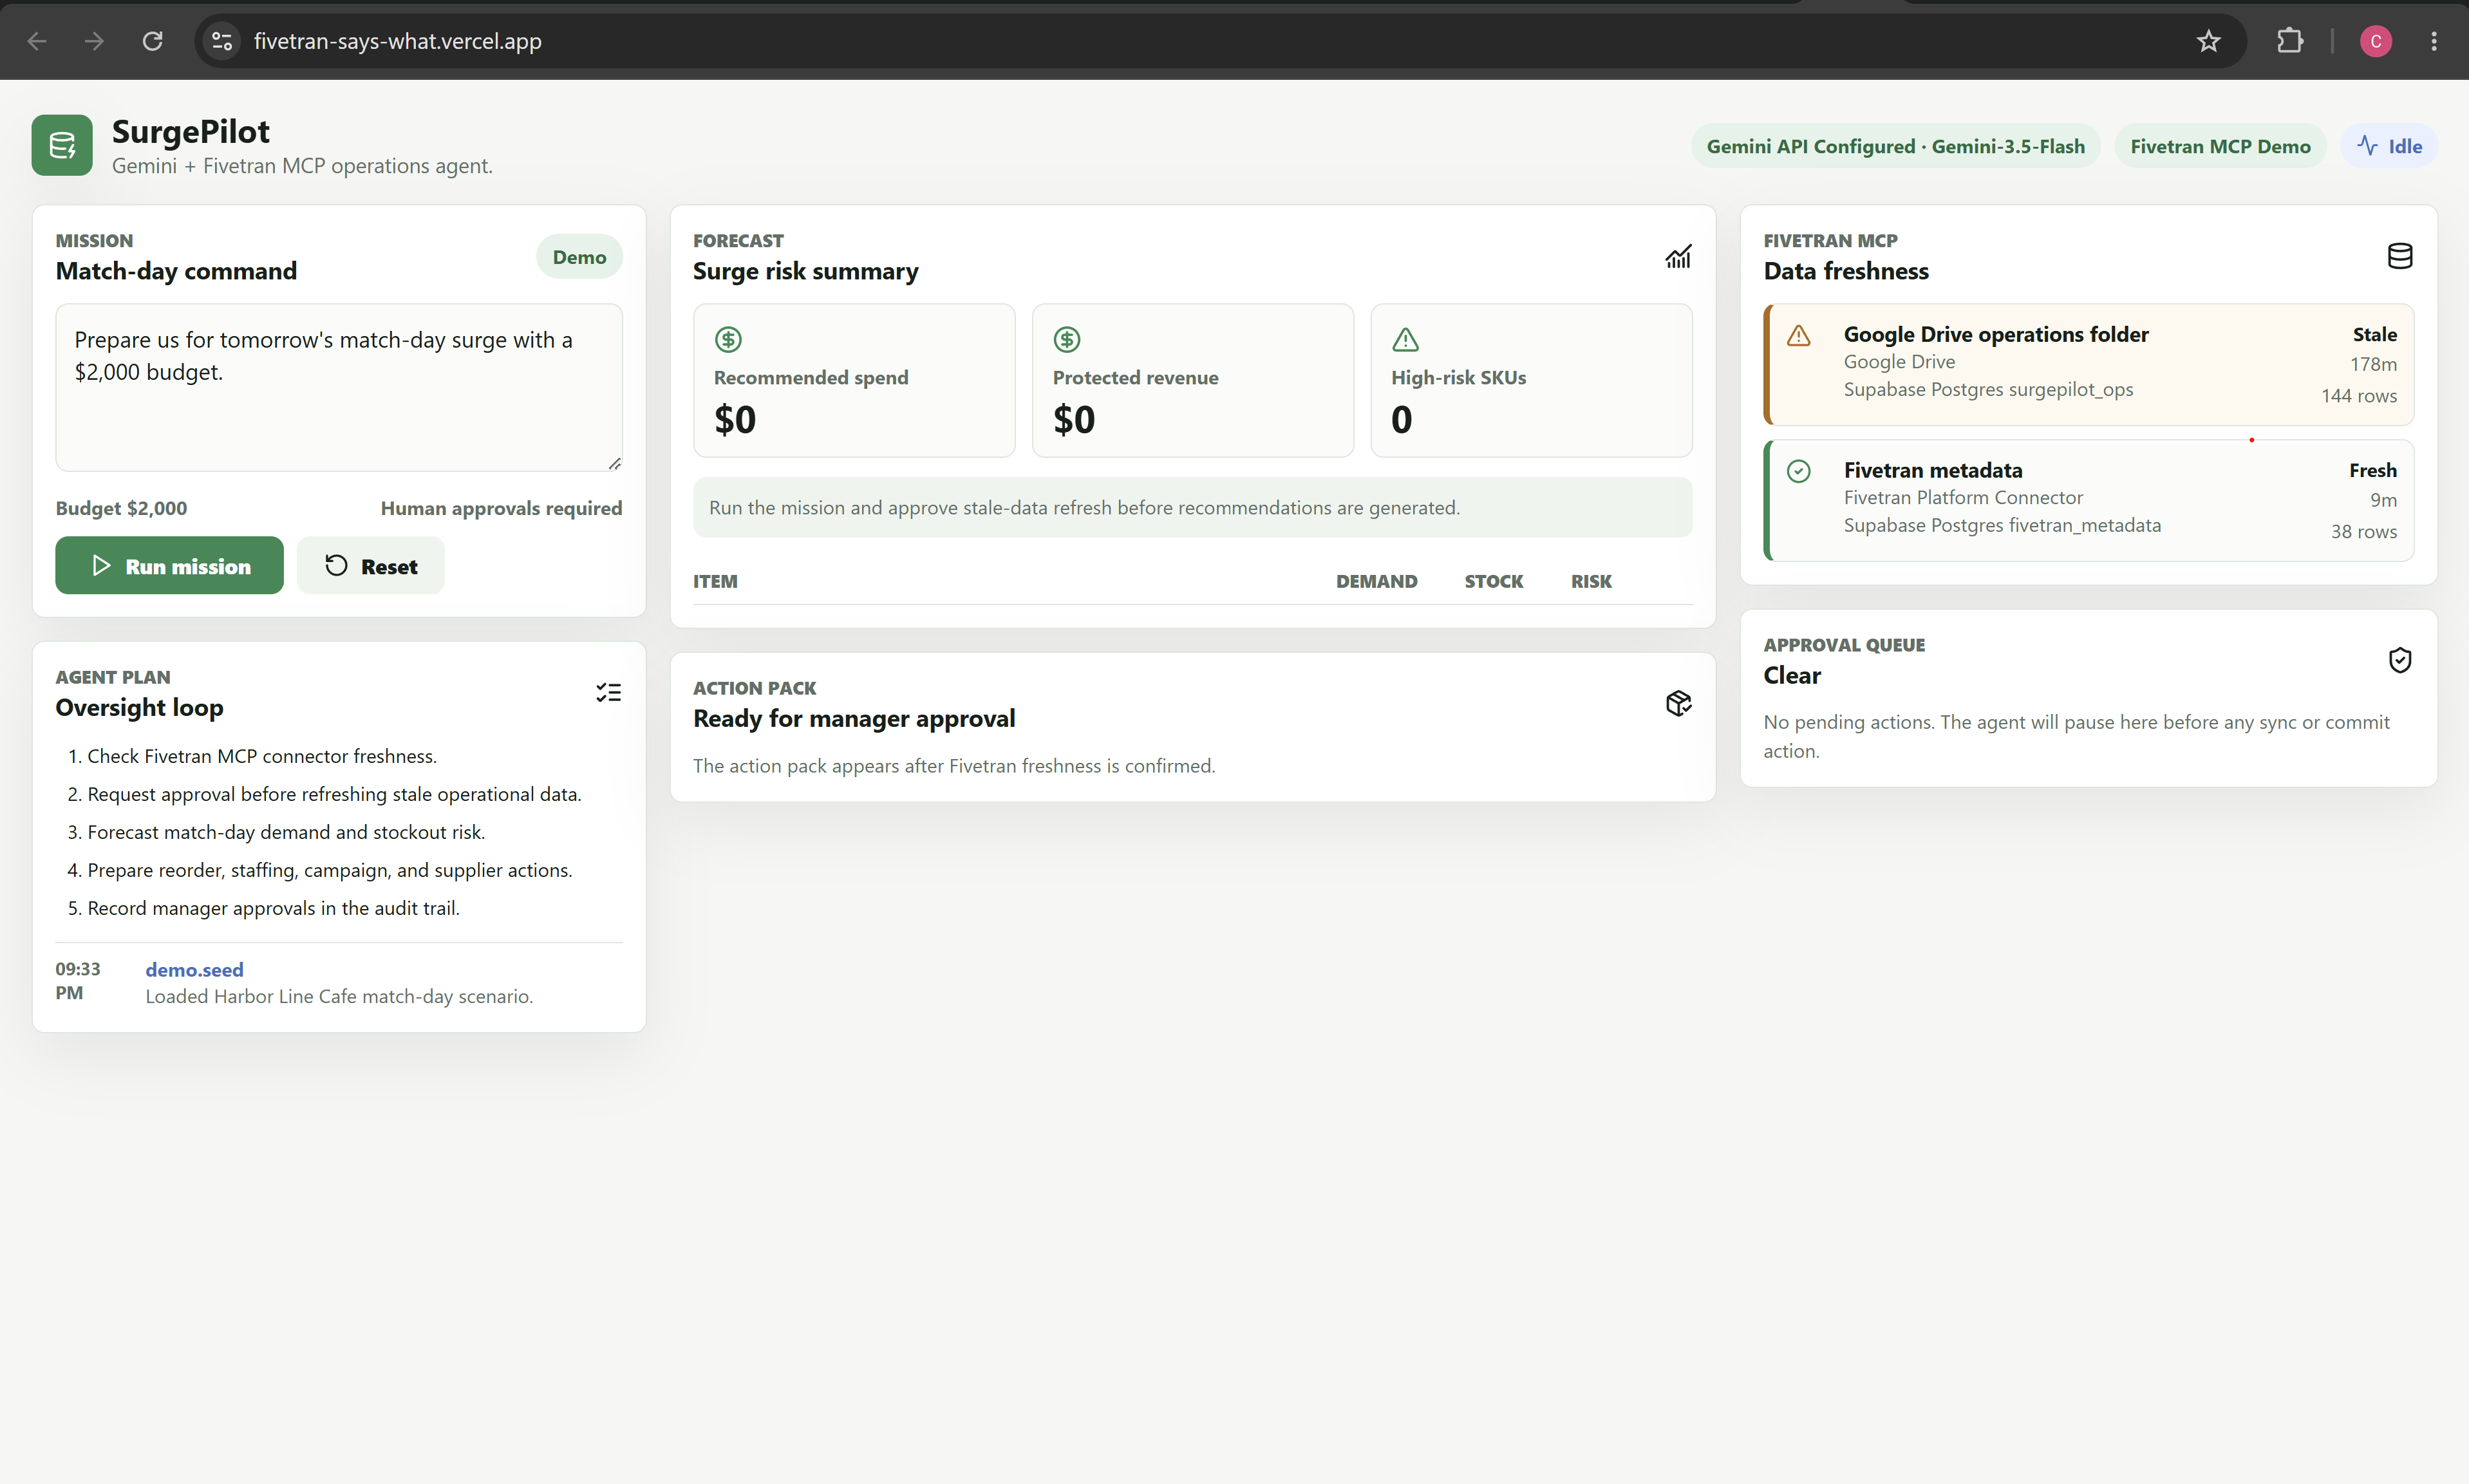Click the 'Clear' approval queue heading
The image size is (2469, 1484).
pos(1792,675)
